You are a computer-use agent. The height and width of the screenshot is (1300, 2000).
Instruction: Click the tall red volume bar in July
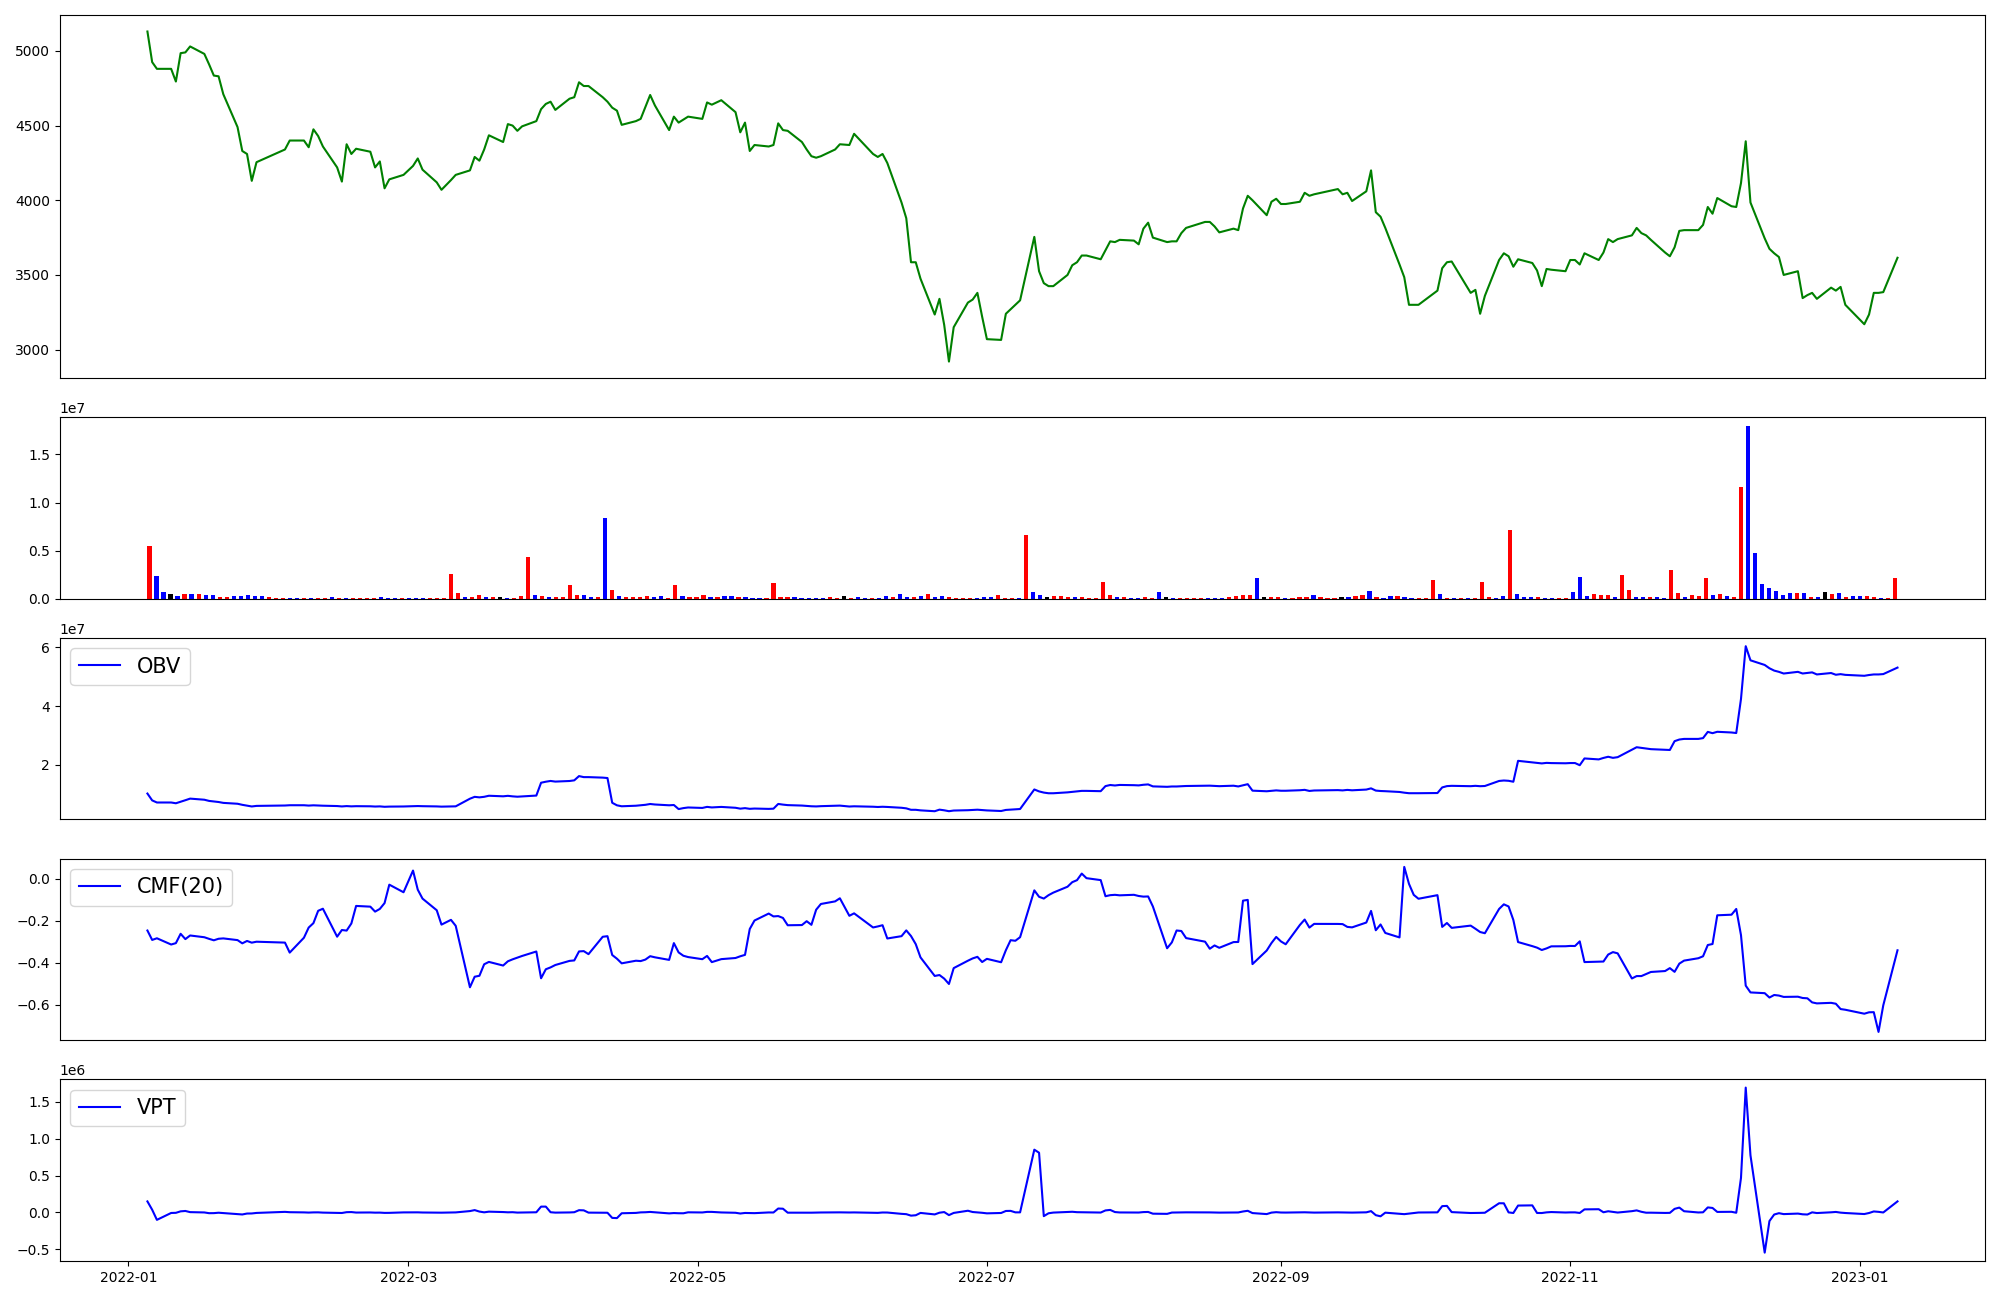[x=1026, y=567]
